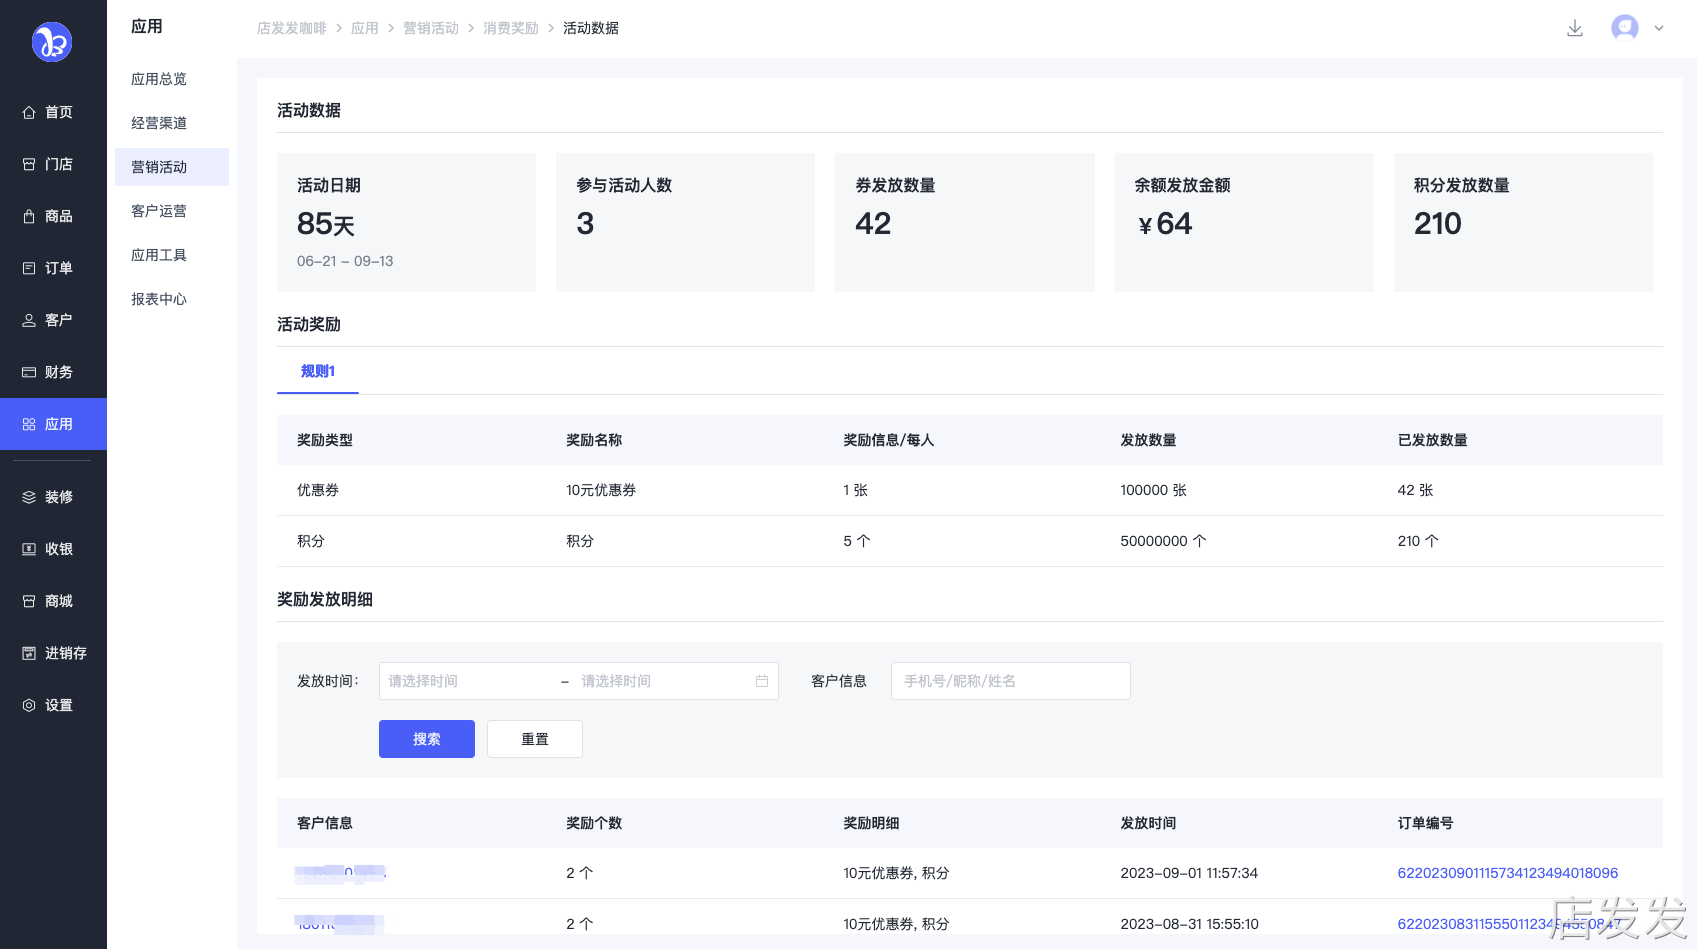Screen dimensions: 1697x949
Task: Open 首页 in the main sidebar
Action: (x=53, y=112)
